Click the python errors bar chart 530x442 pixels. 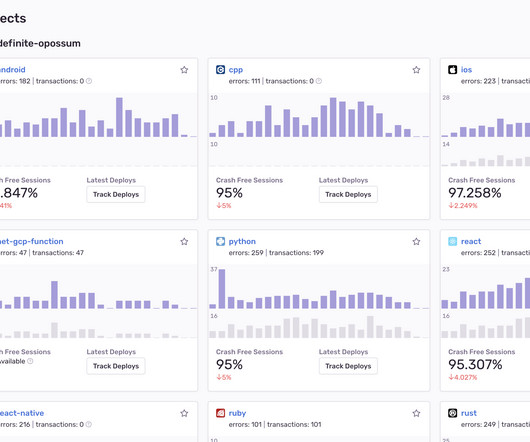coord(319,288)
